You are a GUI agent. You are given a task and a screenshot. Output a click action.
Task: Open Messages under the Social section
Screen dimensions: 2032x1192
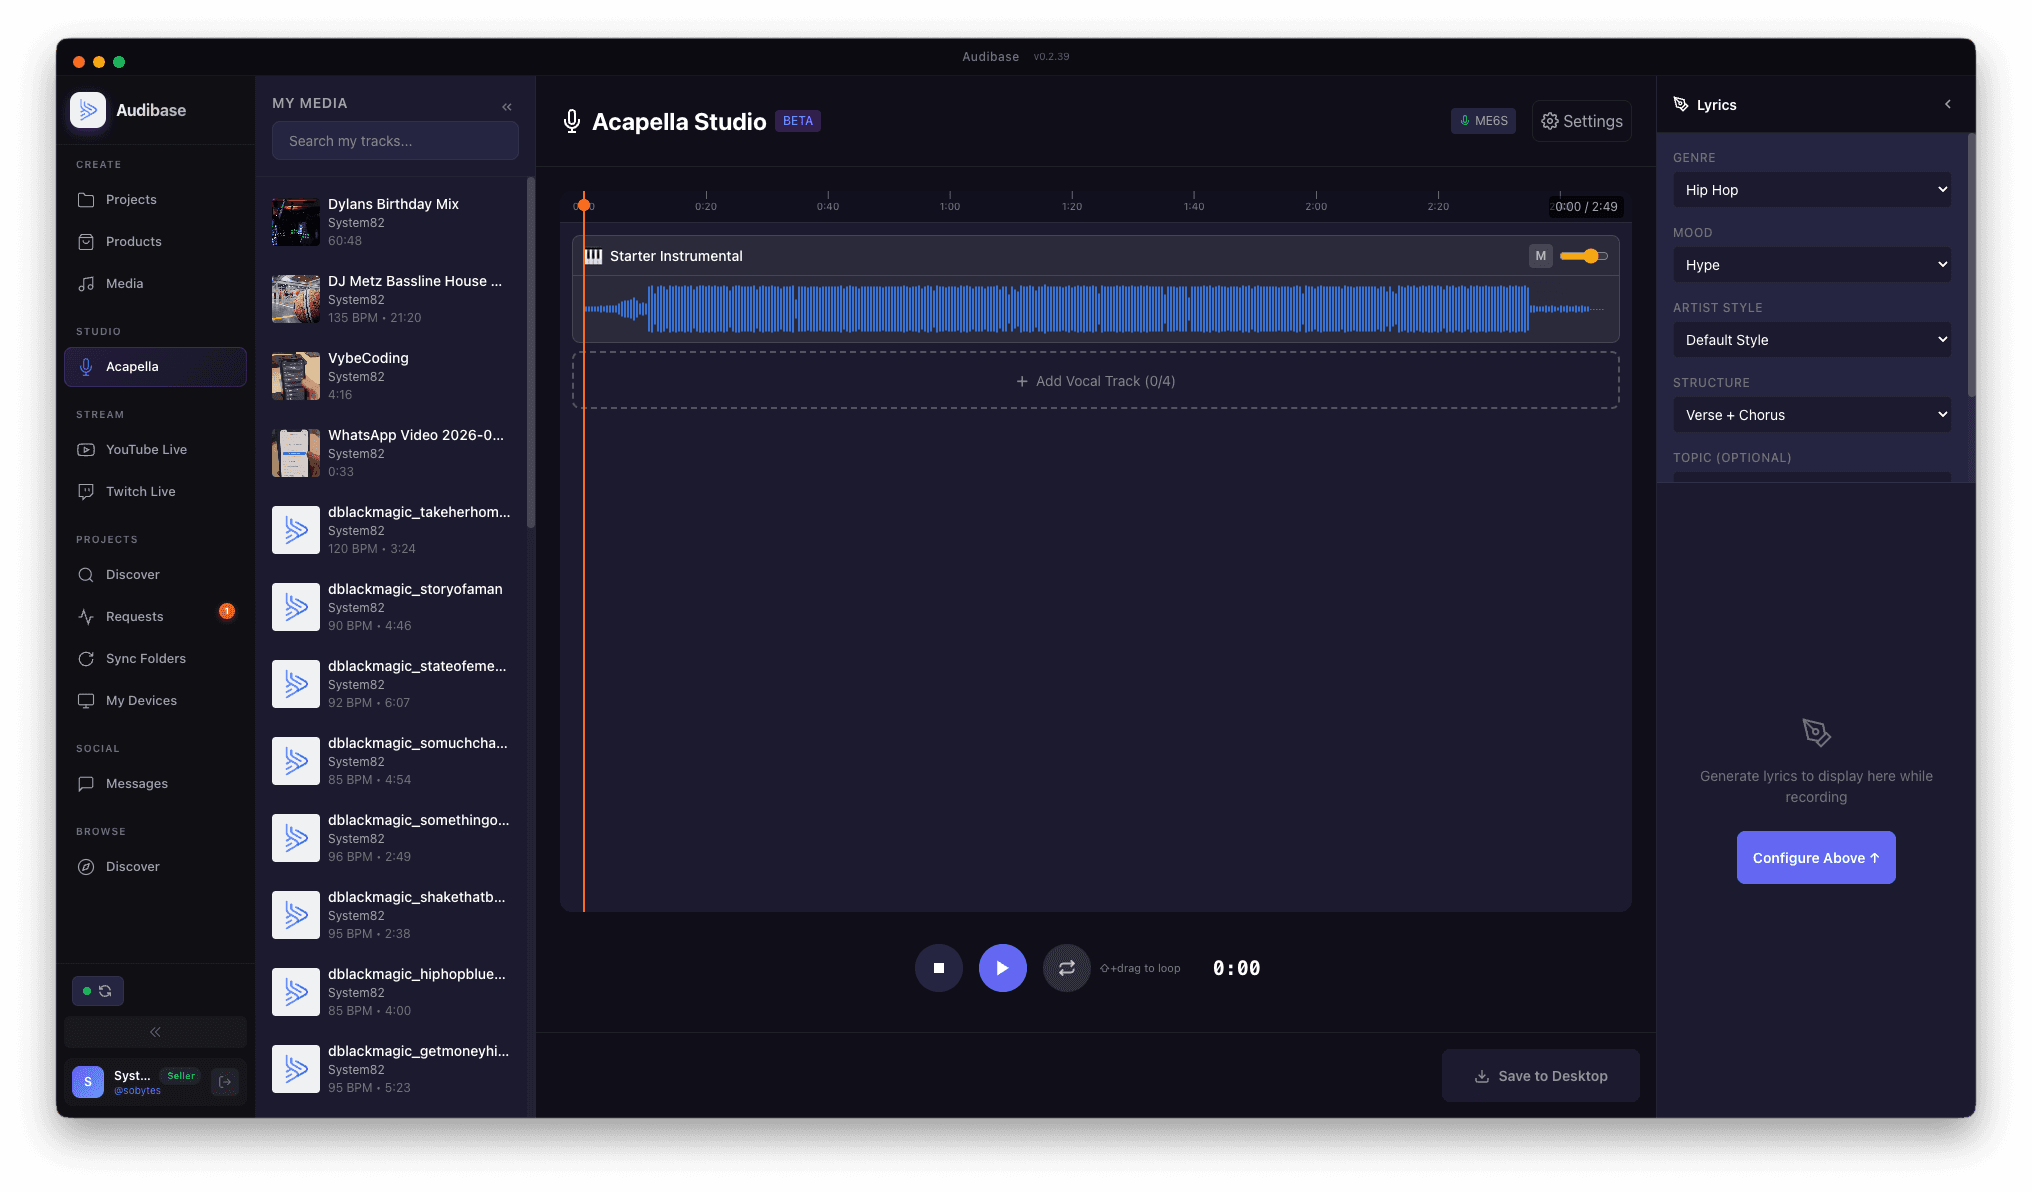coord(137,783)
